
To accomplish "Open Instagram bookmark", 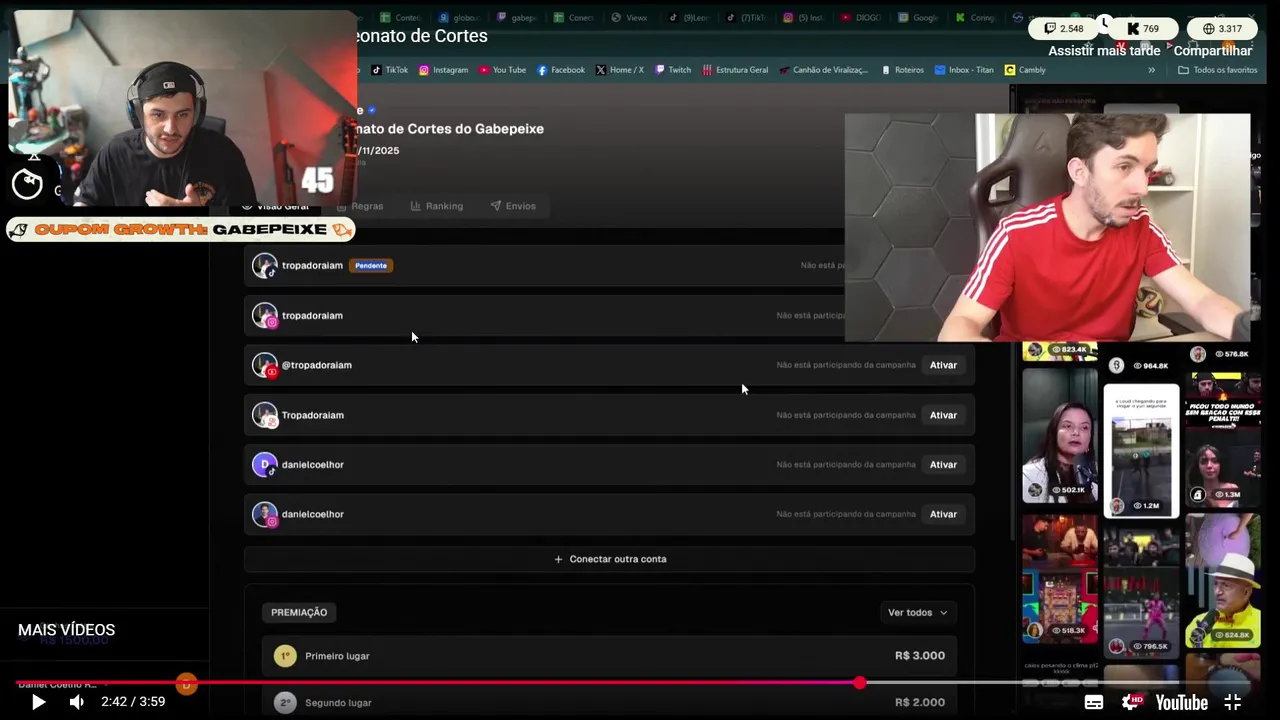I will 443,70.
